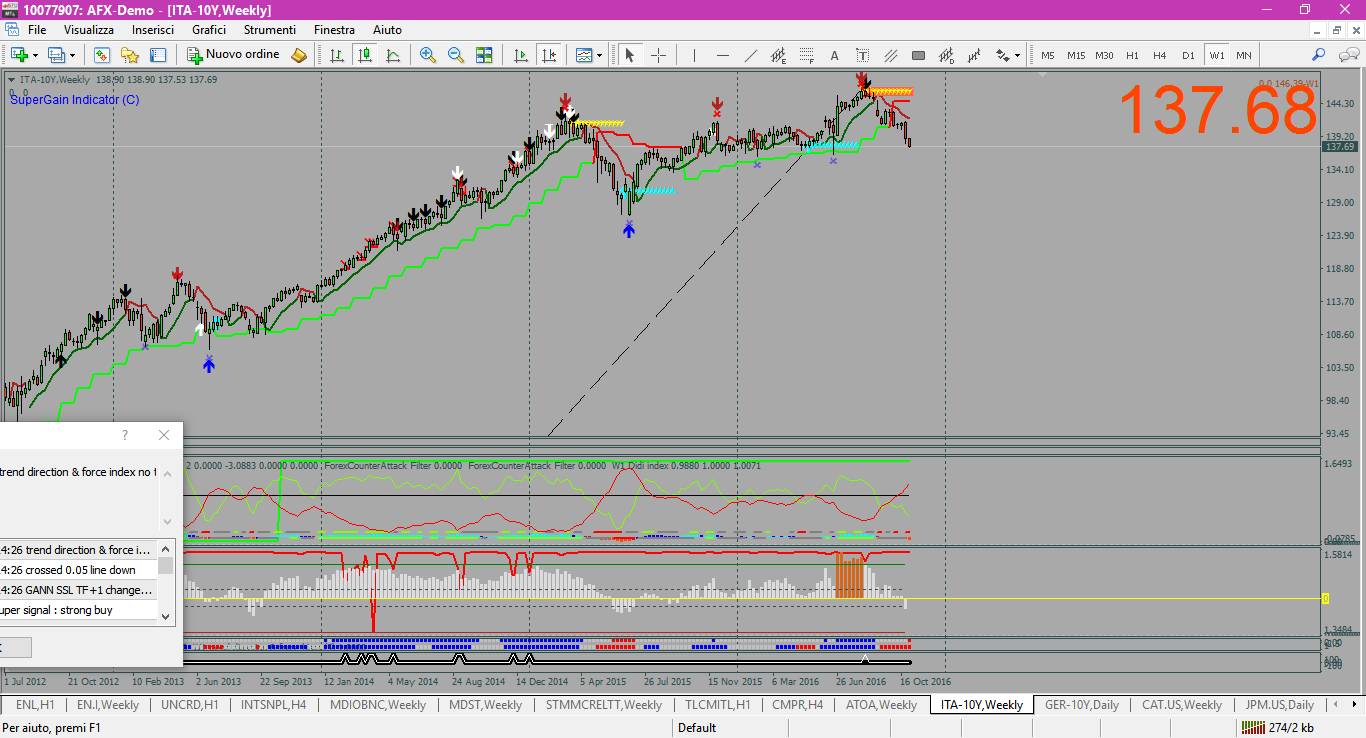Switch chart to line chart
Screen dimensions: 1366x738
point(393,55)
